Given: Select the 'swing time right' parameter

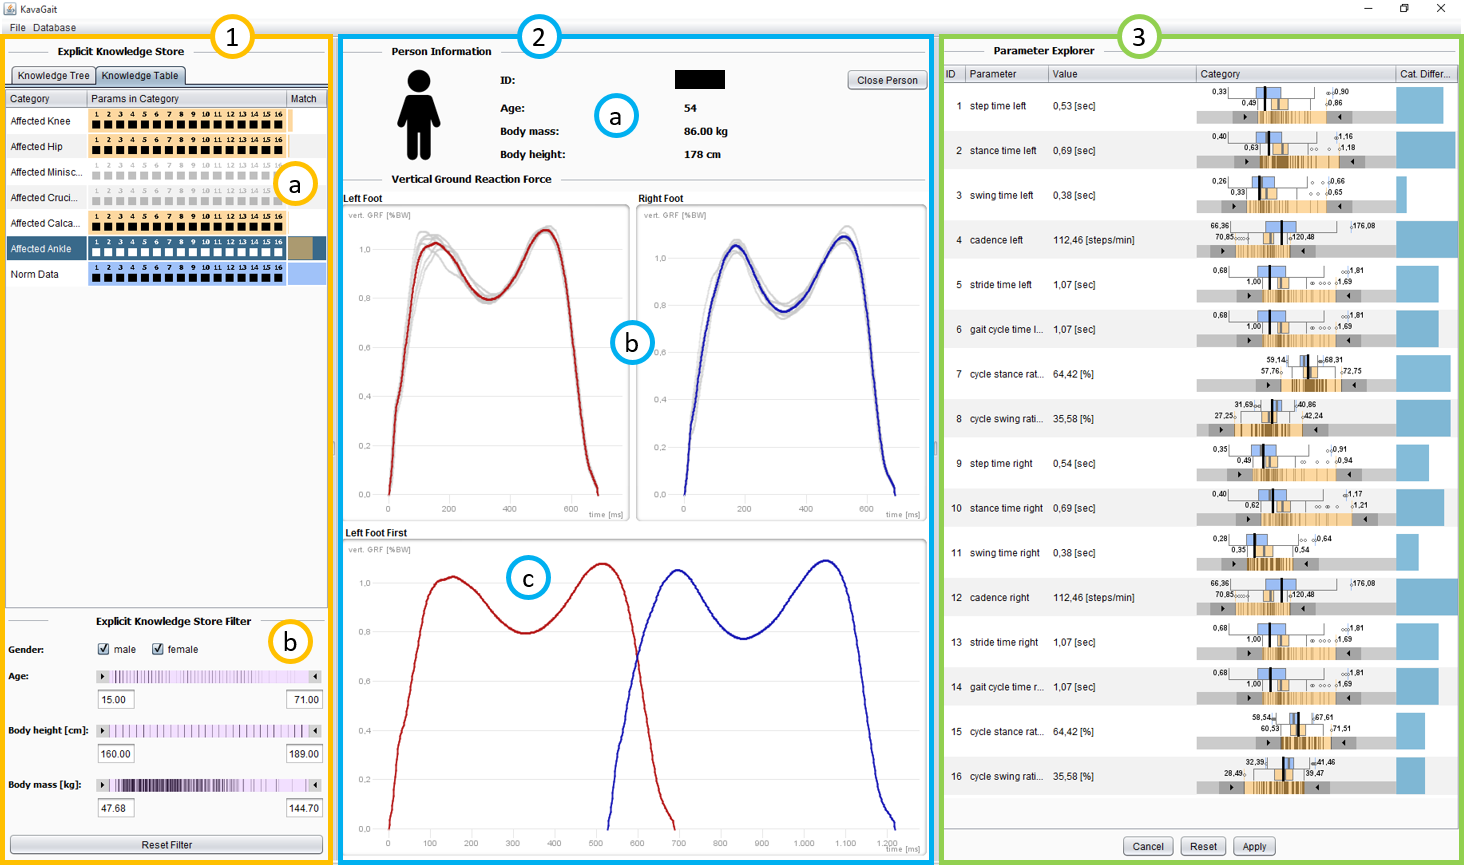Looking at the screenshot, I should click(1200, 553).
